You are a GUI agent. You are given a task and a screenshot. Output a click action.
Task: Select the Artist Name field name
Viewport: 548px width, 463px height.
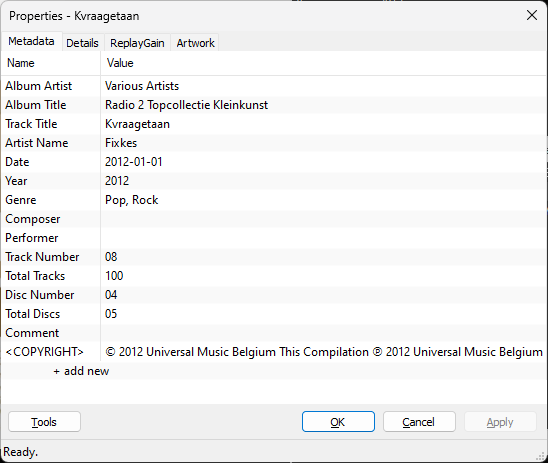(37, 143)
